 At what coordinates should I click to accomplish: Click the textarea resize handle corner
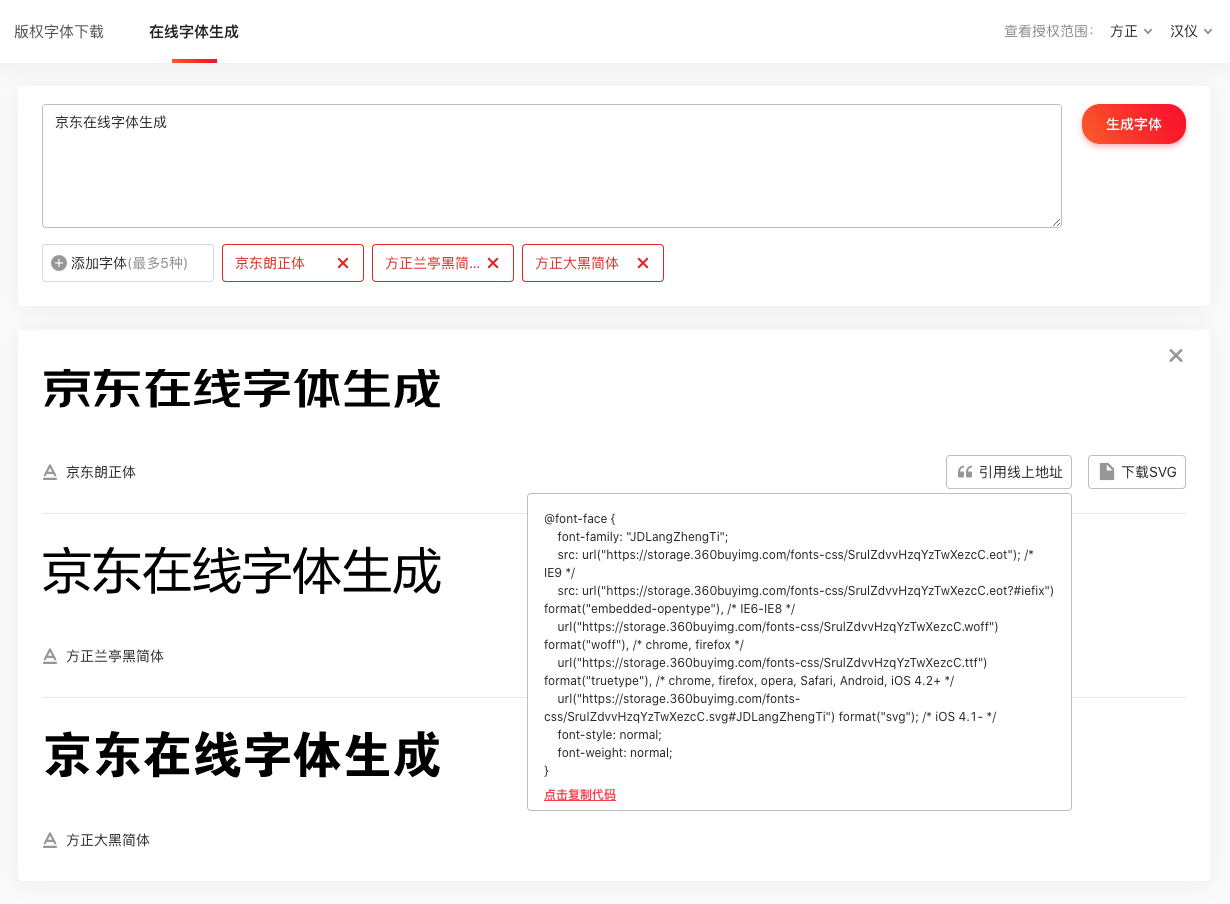[1055, 221]
